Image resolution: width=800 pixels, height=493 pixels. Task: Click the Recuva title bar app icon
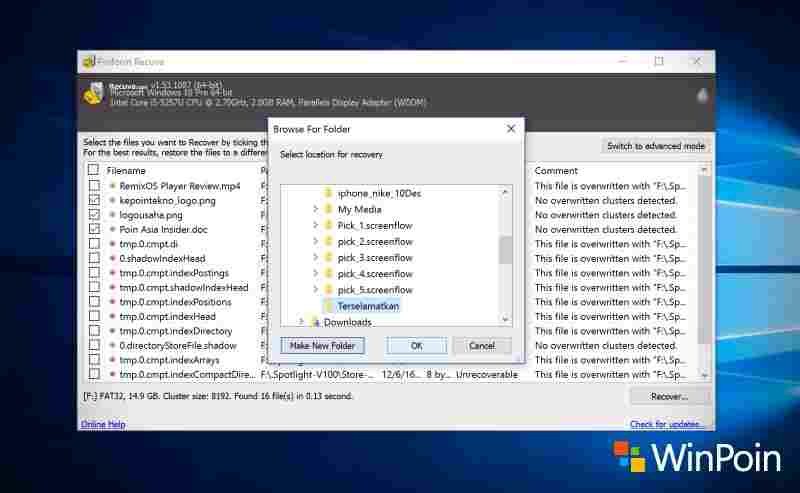click(x=89, y=62)
